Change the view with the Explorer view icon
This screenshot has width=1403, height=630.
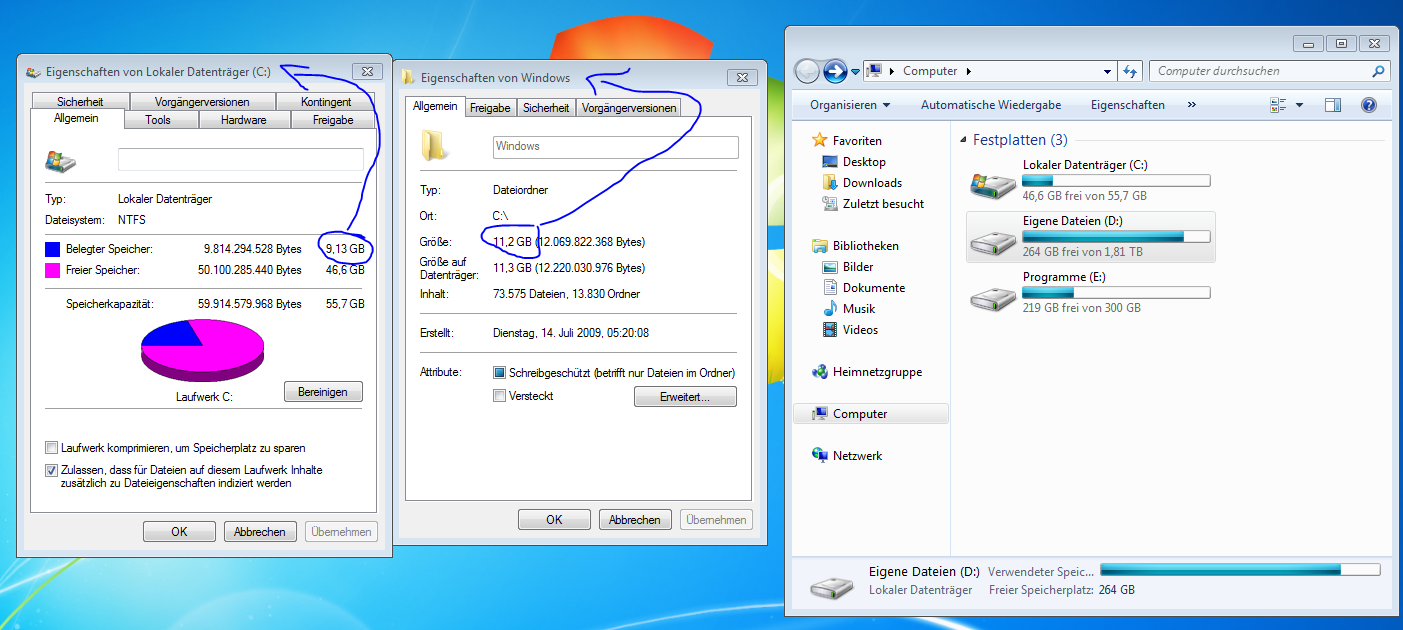1278,105
